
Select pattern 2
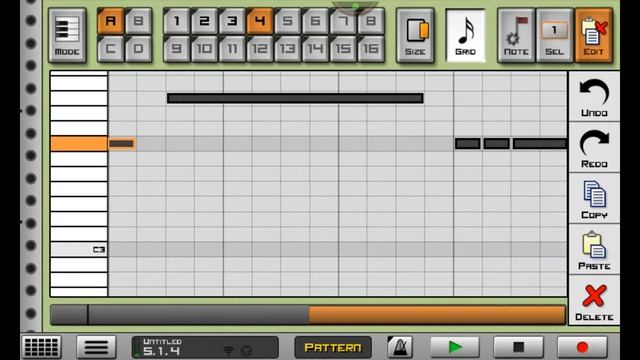click(x=204, y=21)
